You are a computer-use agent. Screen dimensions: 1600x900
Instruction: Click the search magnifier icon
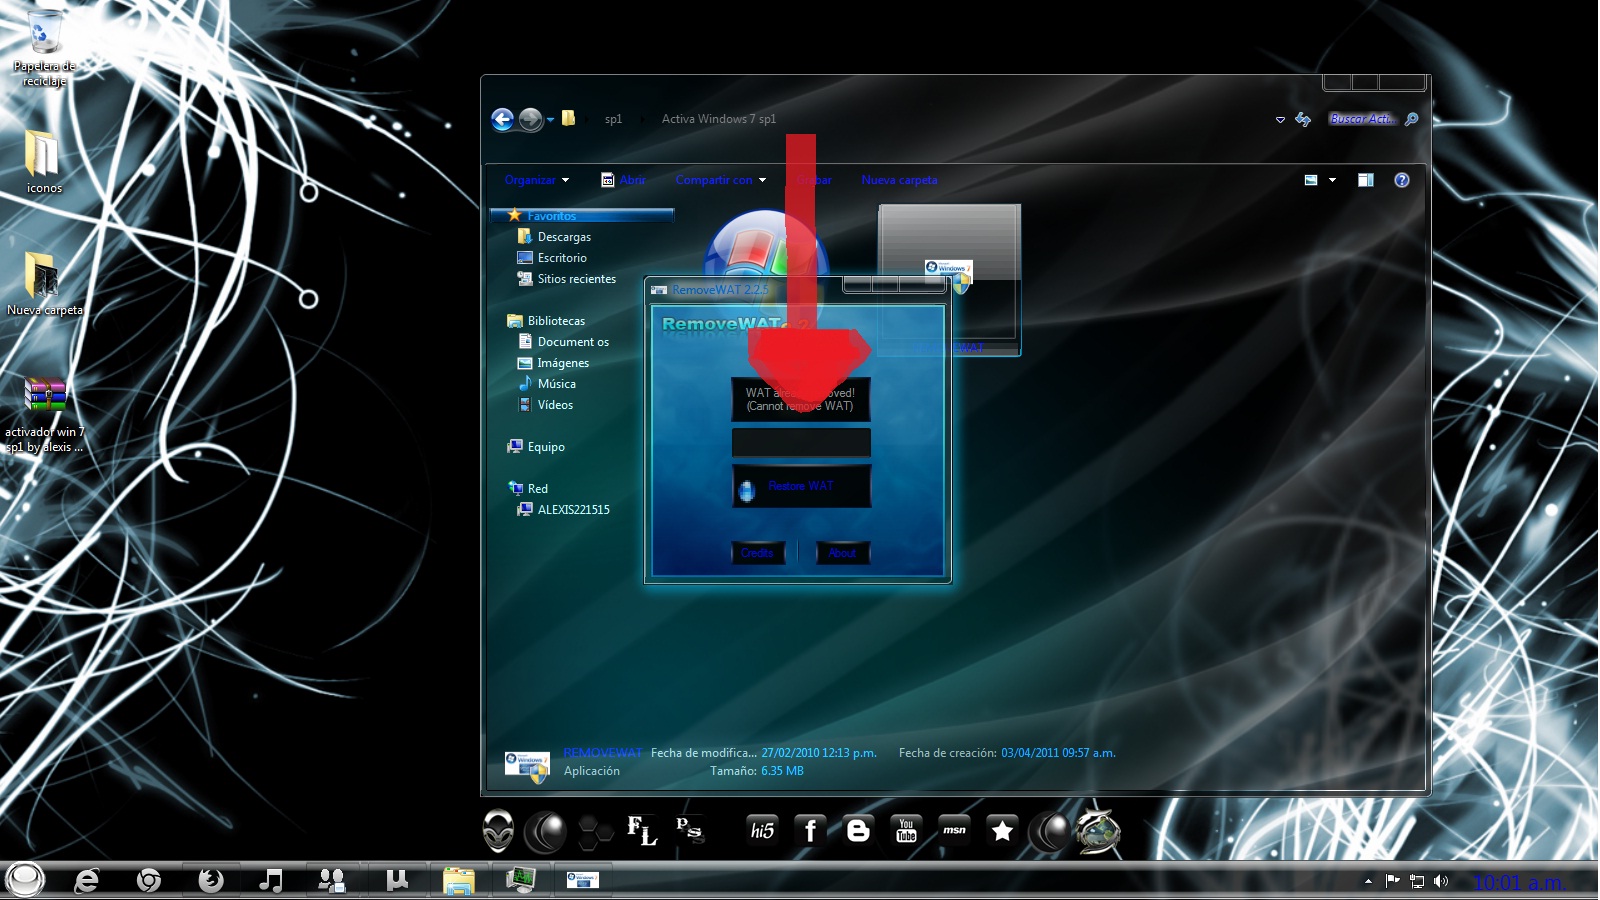[x=1411, y=119]
